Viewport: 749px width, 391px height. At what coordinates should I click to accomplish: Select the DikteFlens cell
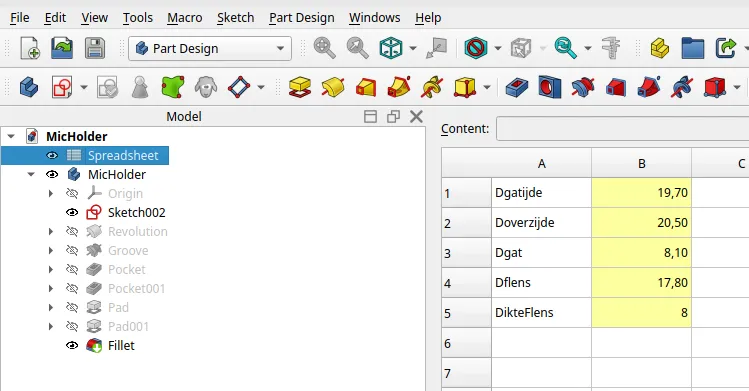tap(541, 313)
